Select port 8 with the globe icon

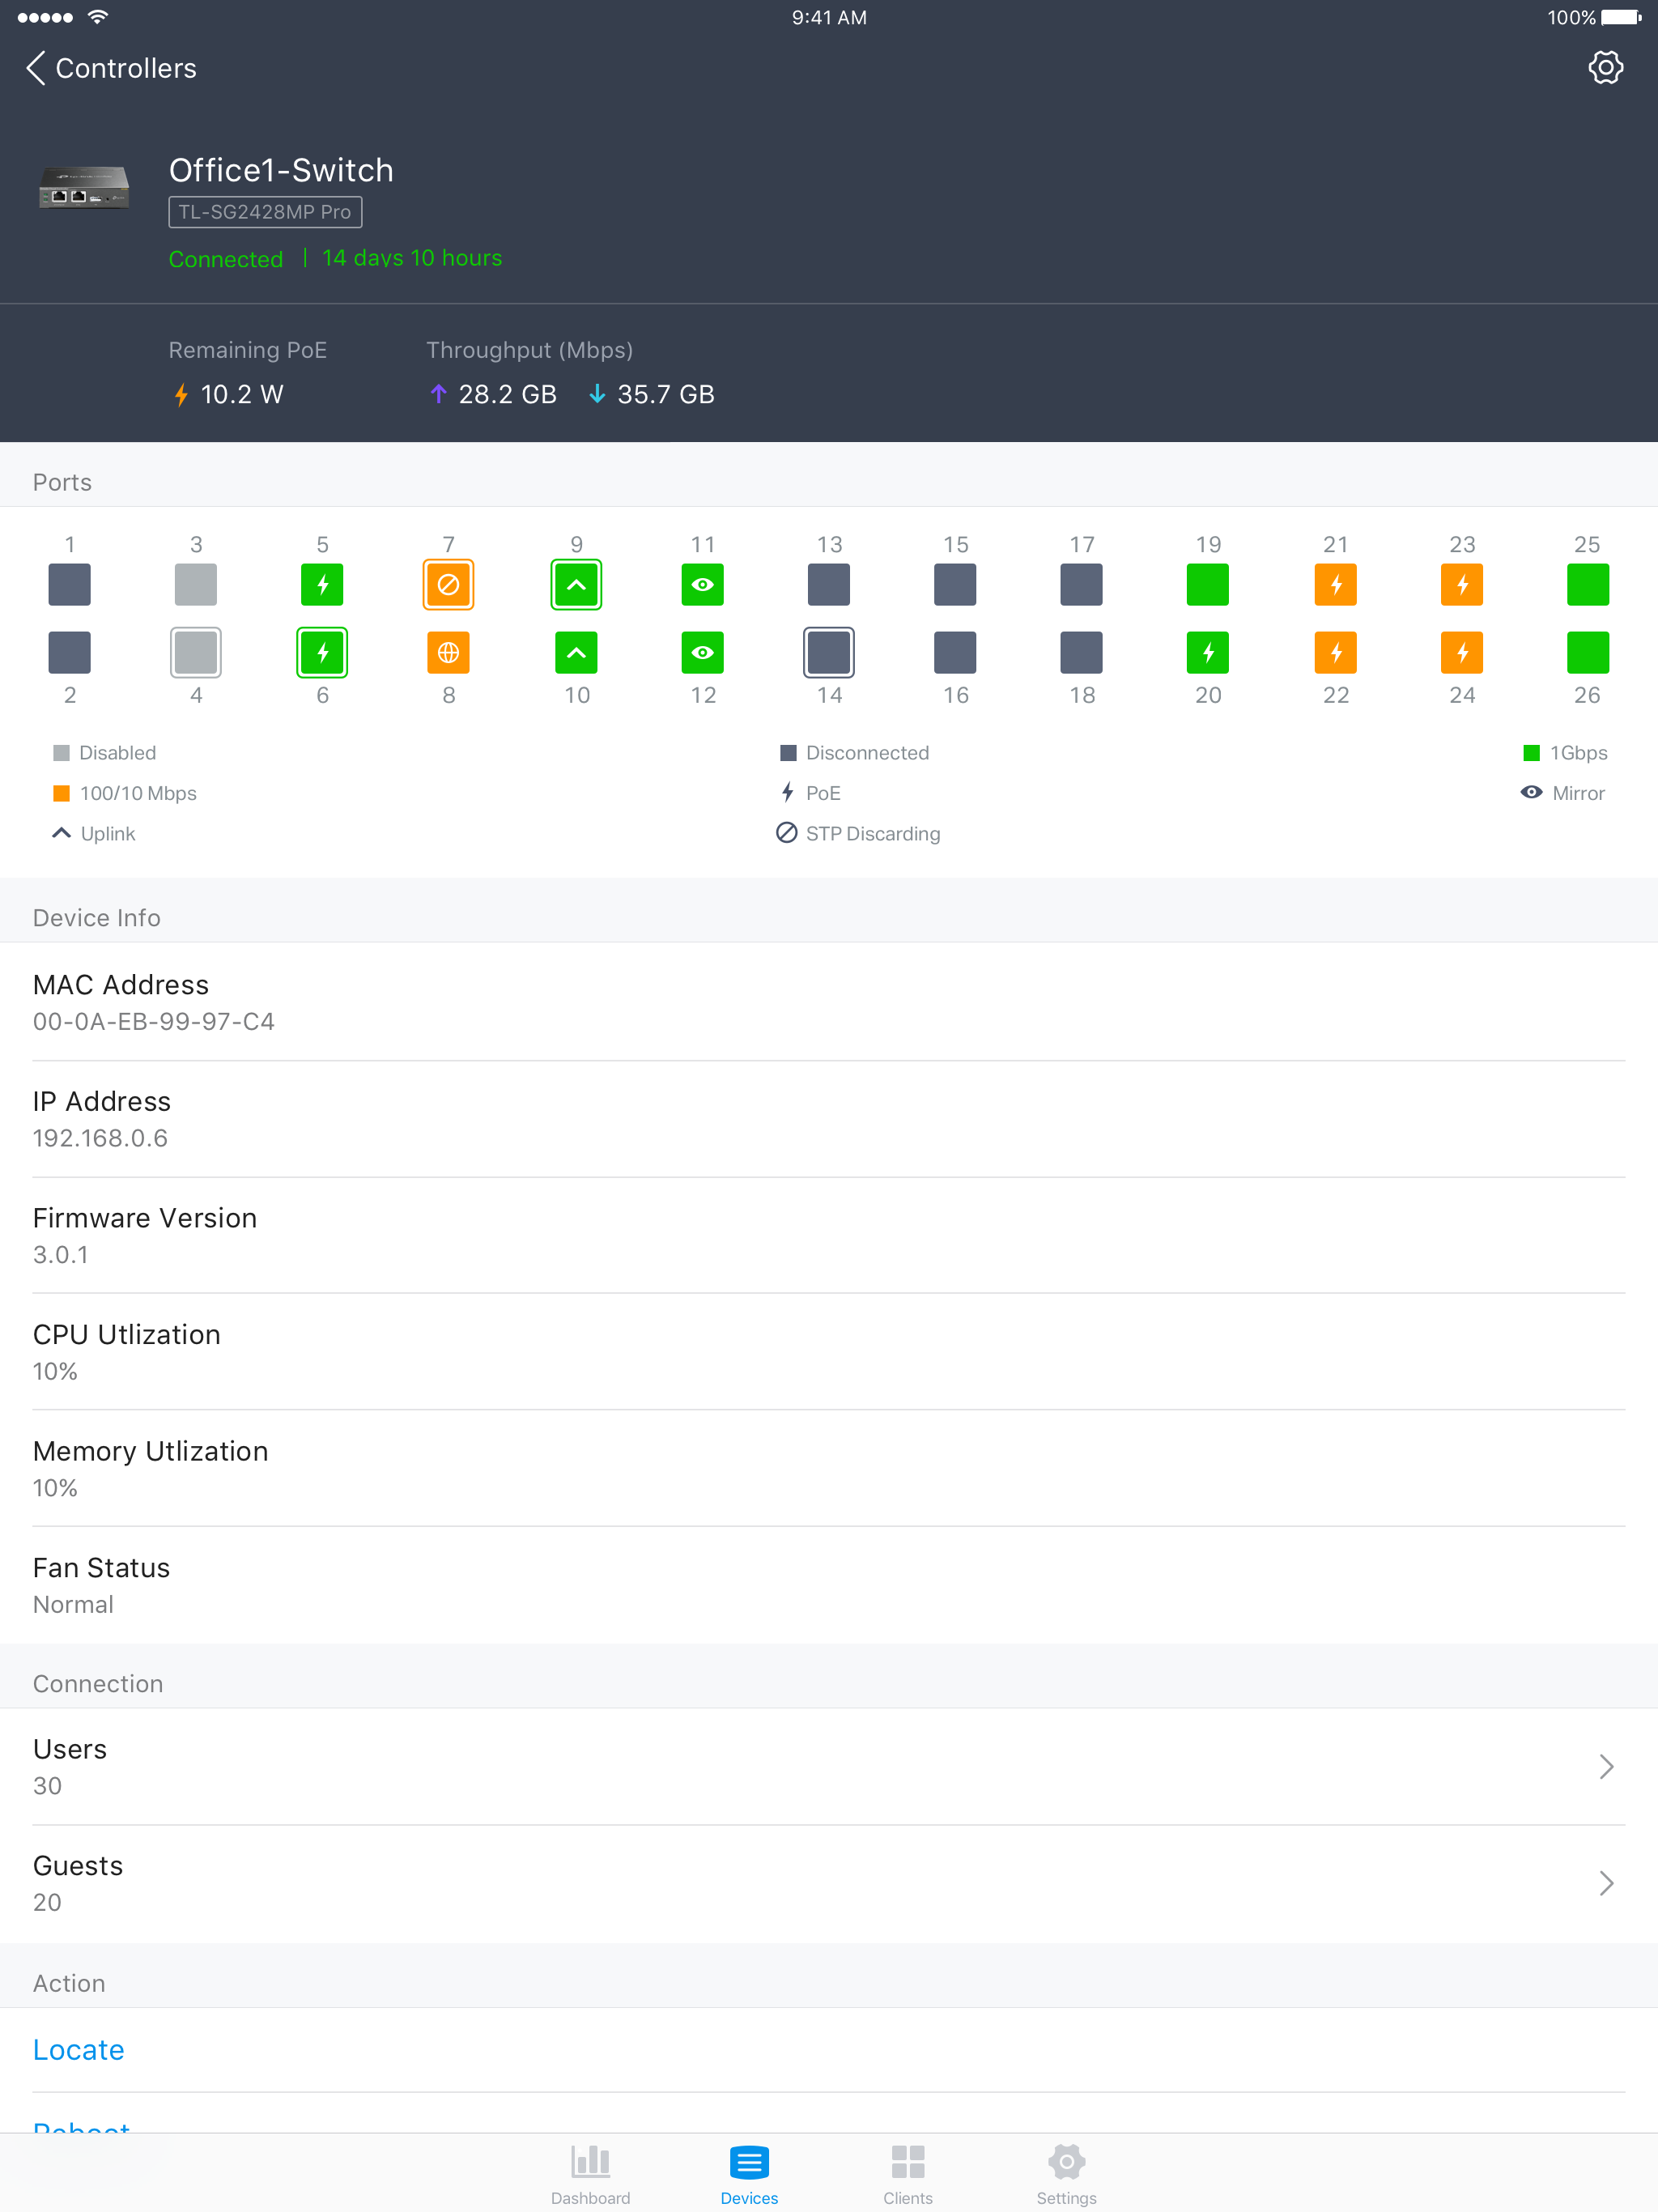click(x=448, y=653)
